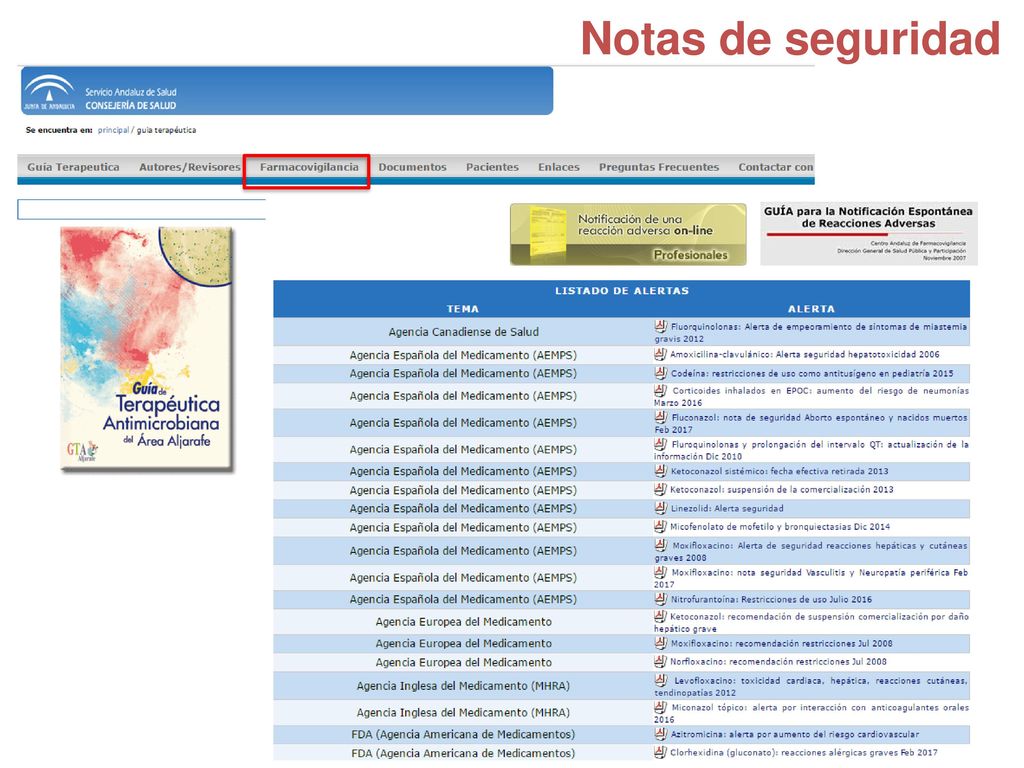
Task: Switch to Autores/Revisores tab
Action: tap(189, 167)
